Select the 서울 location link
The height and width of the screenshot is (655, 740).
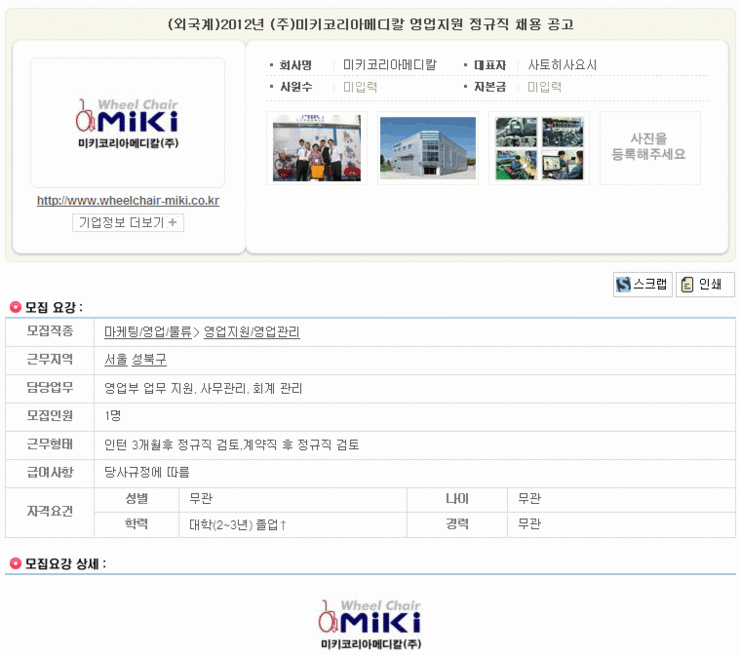(116, 360)
